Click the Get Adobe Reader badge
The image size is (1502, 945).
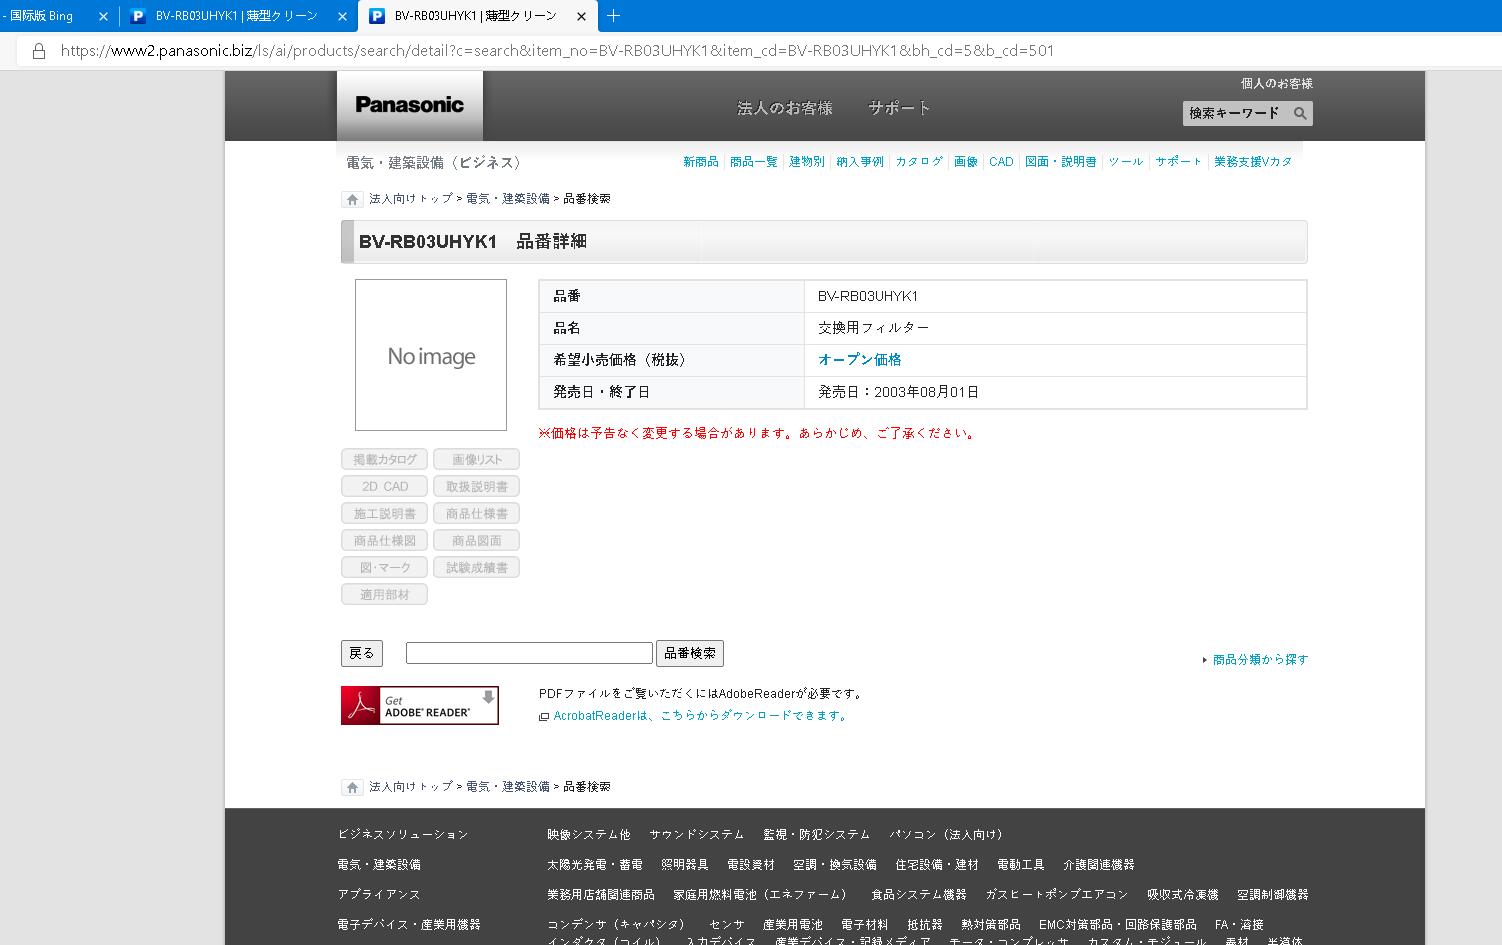point(420,705)
